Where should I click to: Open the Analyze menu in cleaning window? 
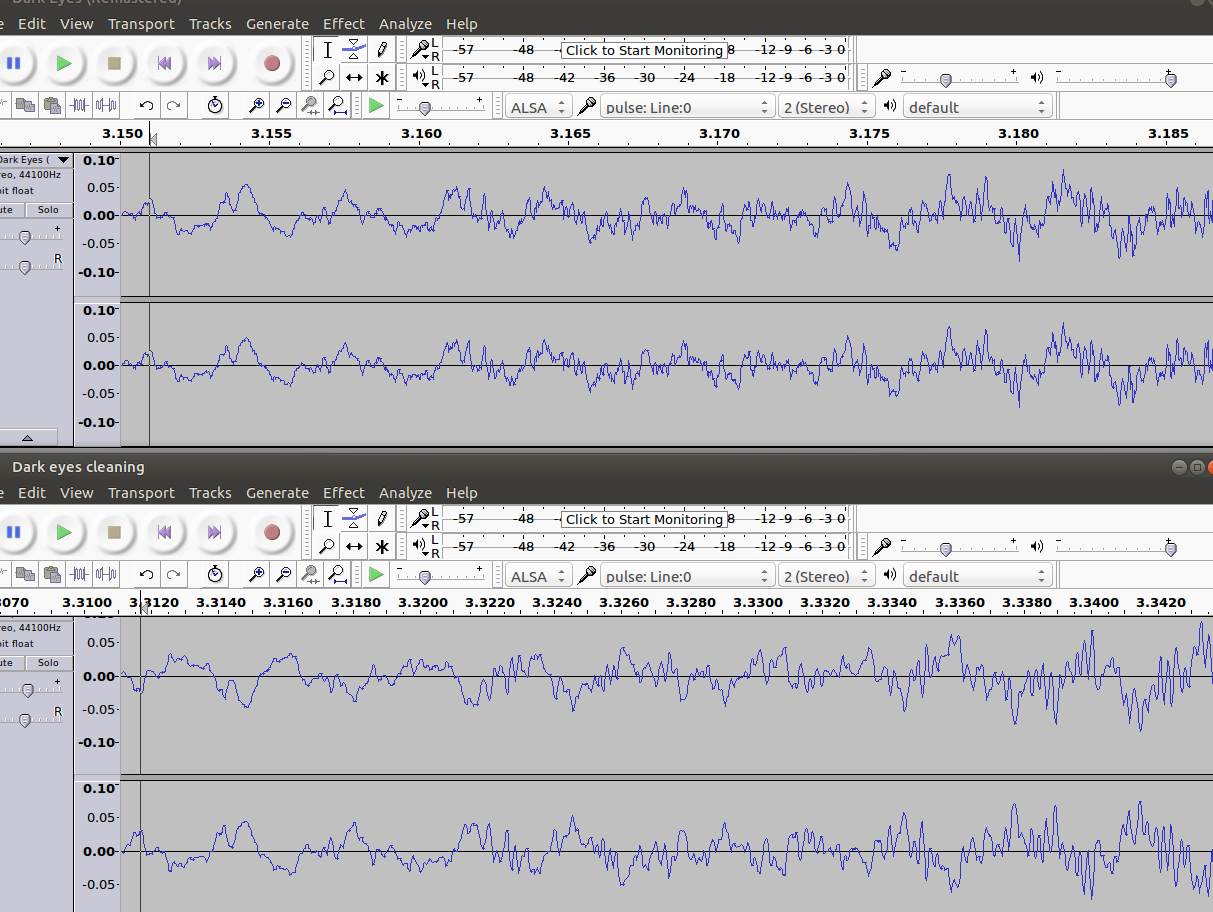point(405,492)
